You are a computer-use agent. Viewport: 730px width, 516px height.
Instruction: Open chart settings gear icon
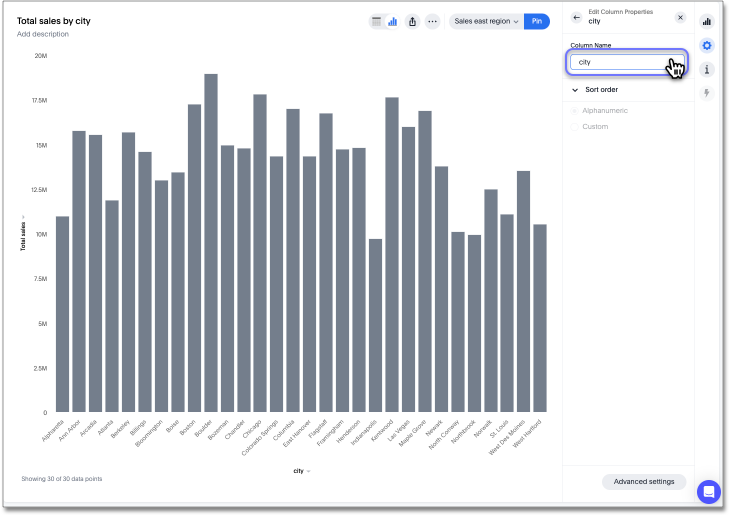[707, 45]
